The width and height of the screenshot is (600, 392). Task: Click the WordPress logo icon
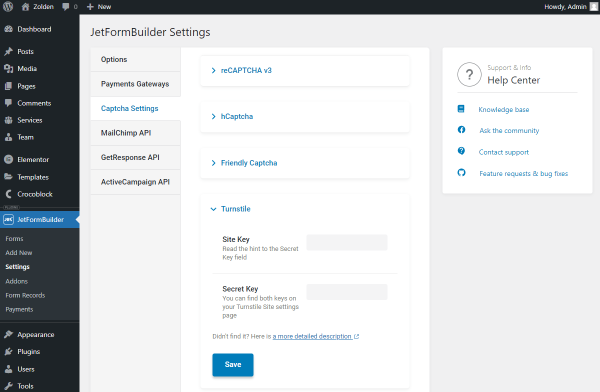tap(8, 7)
